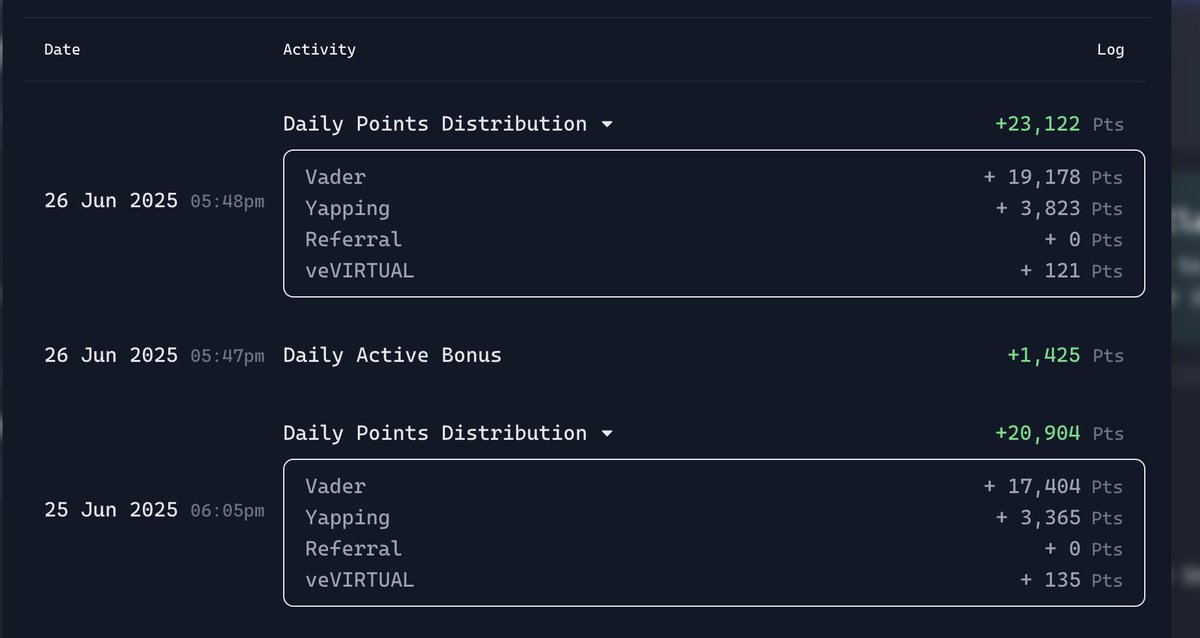Collapse the 25 Jun Daily Points Distribution caret
This screenshot has height=638, width=1200.
tap(607, 434)
